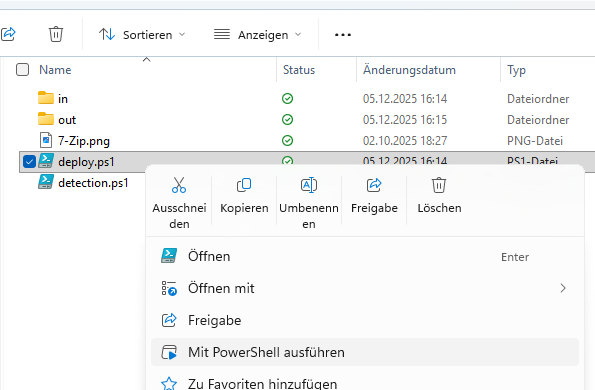Select the 'out' folder name
This screenshot has height=390, width=595.
[x=67, y=120]
